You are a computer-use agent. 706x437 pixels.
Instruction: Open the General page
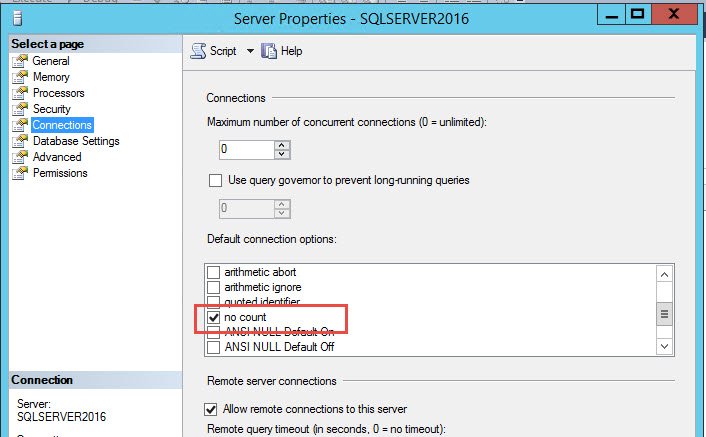pyautogui.click(x=51, y=61)
